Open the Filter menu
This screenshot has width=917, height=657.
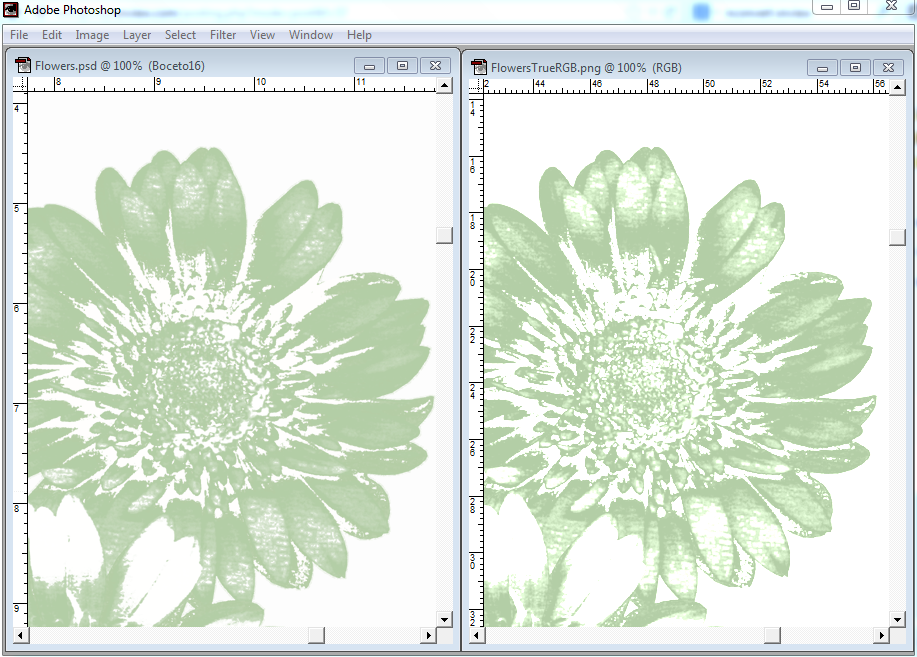(223, 35)
